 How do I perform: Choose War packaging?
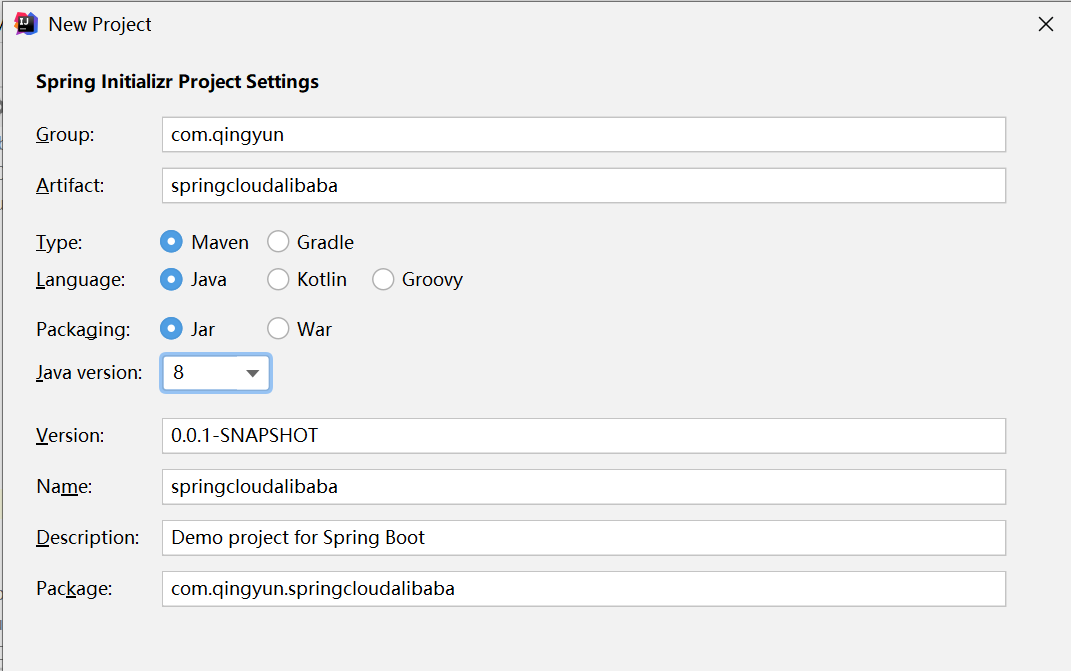click(277, 328)
